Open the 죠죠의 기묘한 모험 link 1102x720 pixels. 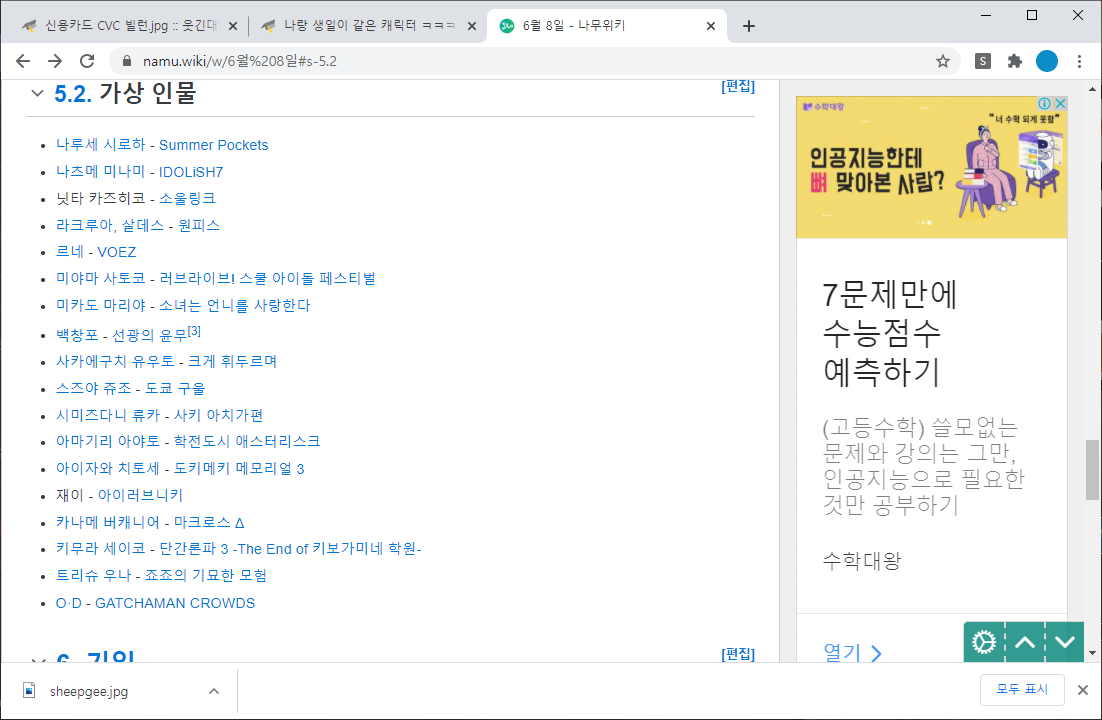click(x=206, y=575)
